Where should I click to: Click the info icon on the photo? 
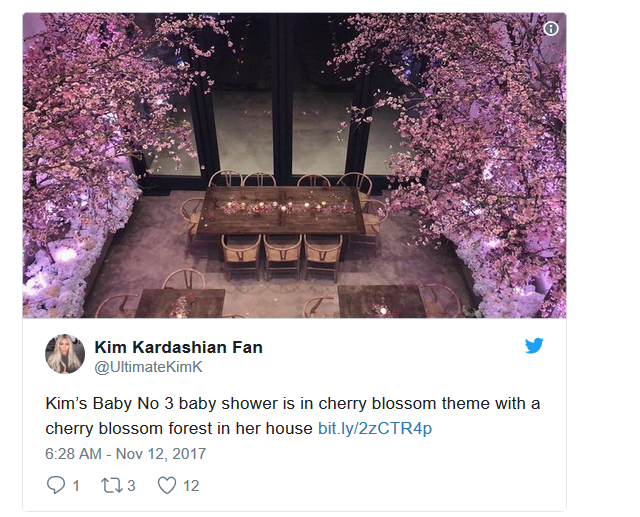[551, 29]
